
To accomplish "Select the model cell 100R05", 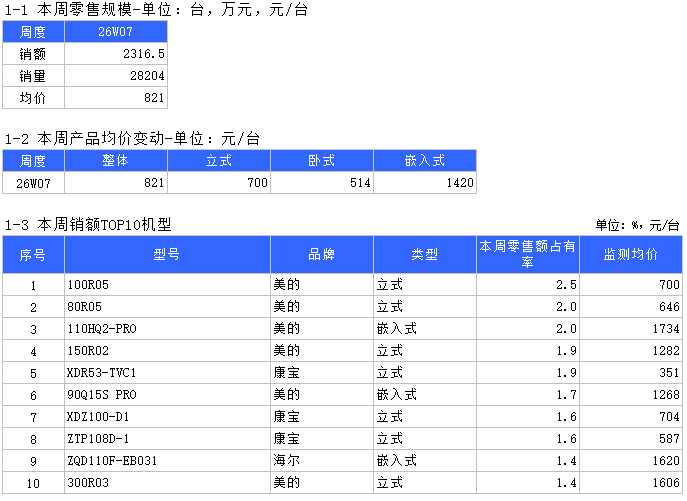I will click(167, 286).
